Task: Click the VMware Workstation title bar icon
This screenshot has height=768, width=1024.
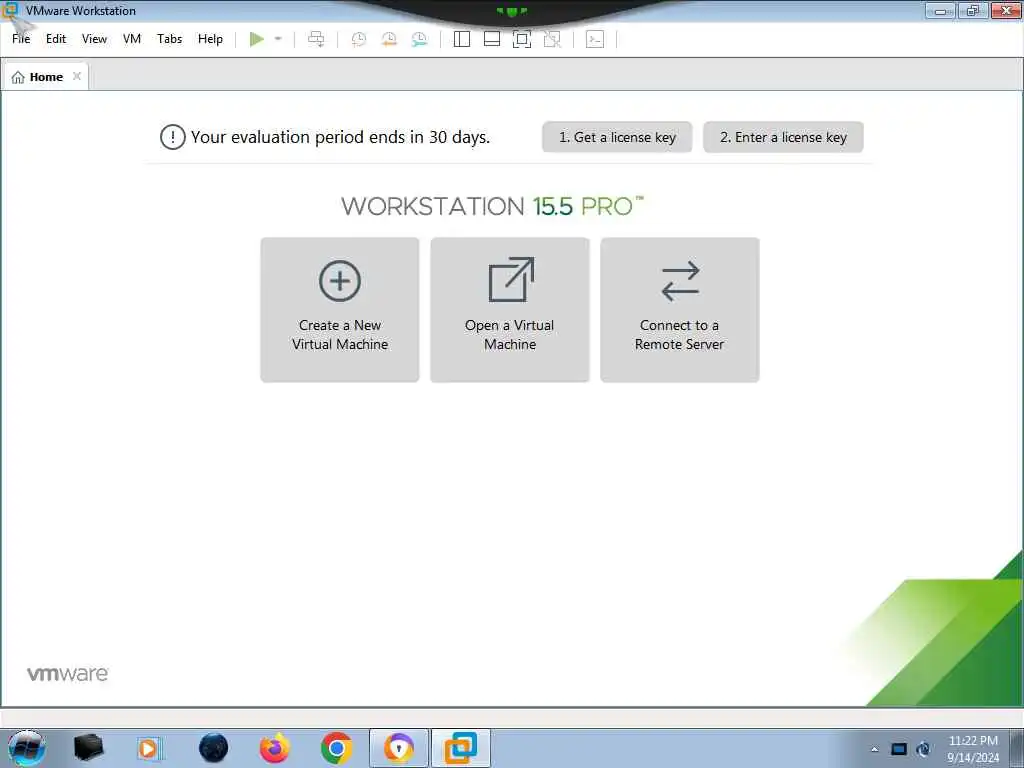Action: [x=10, y=10]
